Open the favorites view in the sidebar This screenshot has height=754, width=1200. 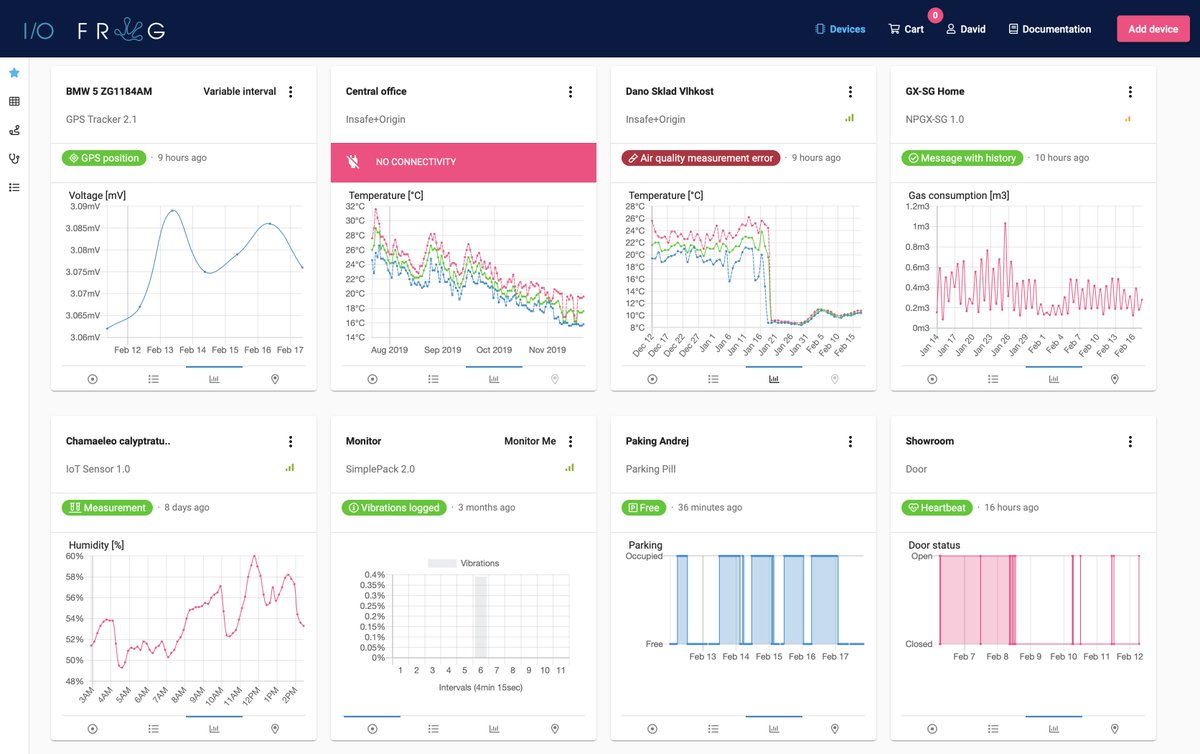14,72
